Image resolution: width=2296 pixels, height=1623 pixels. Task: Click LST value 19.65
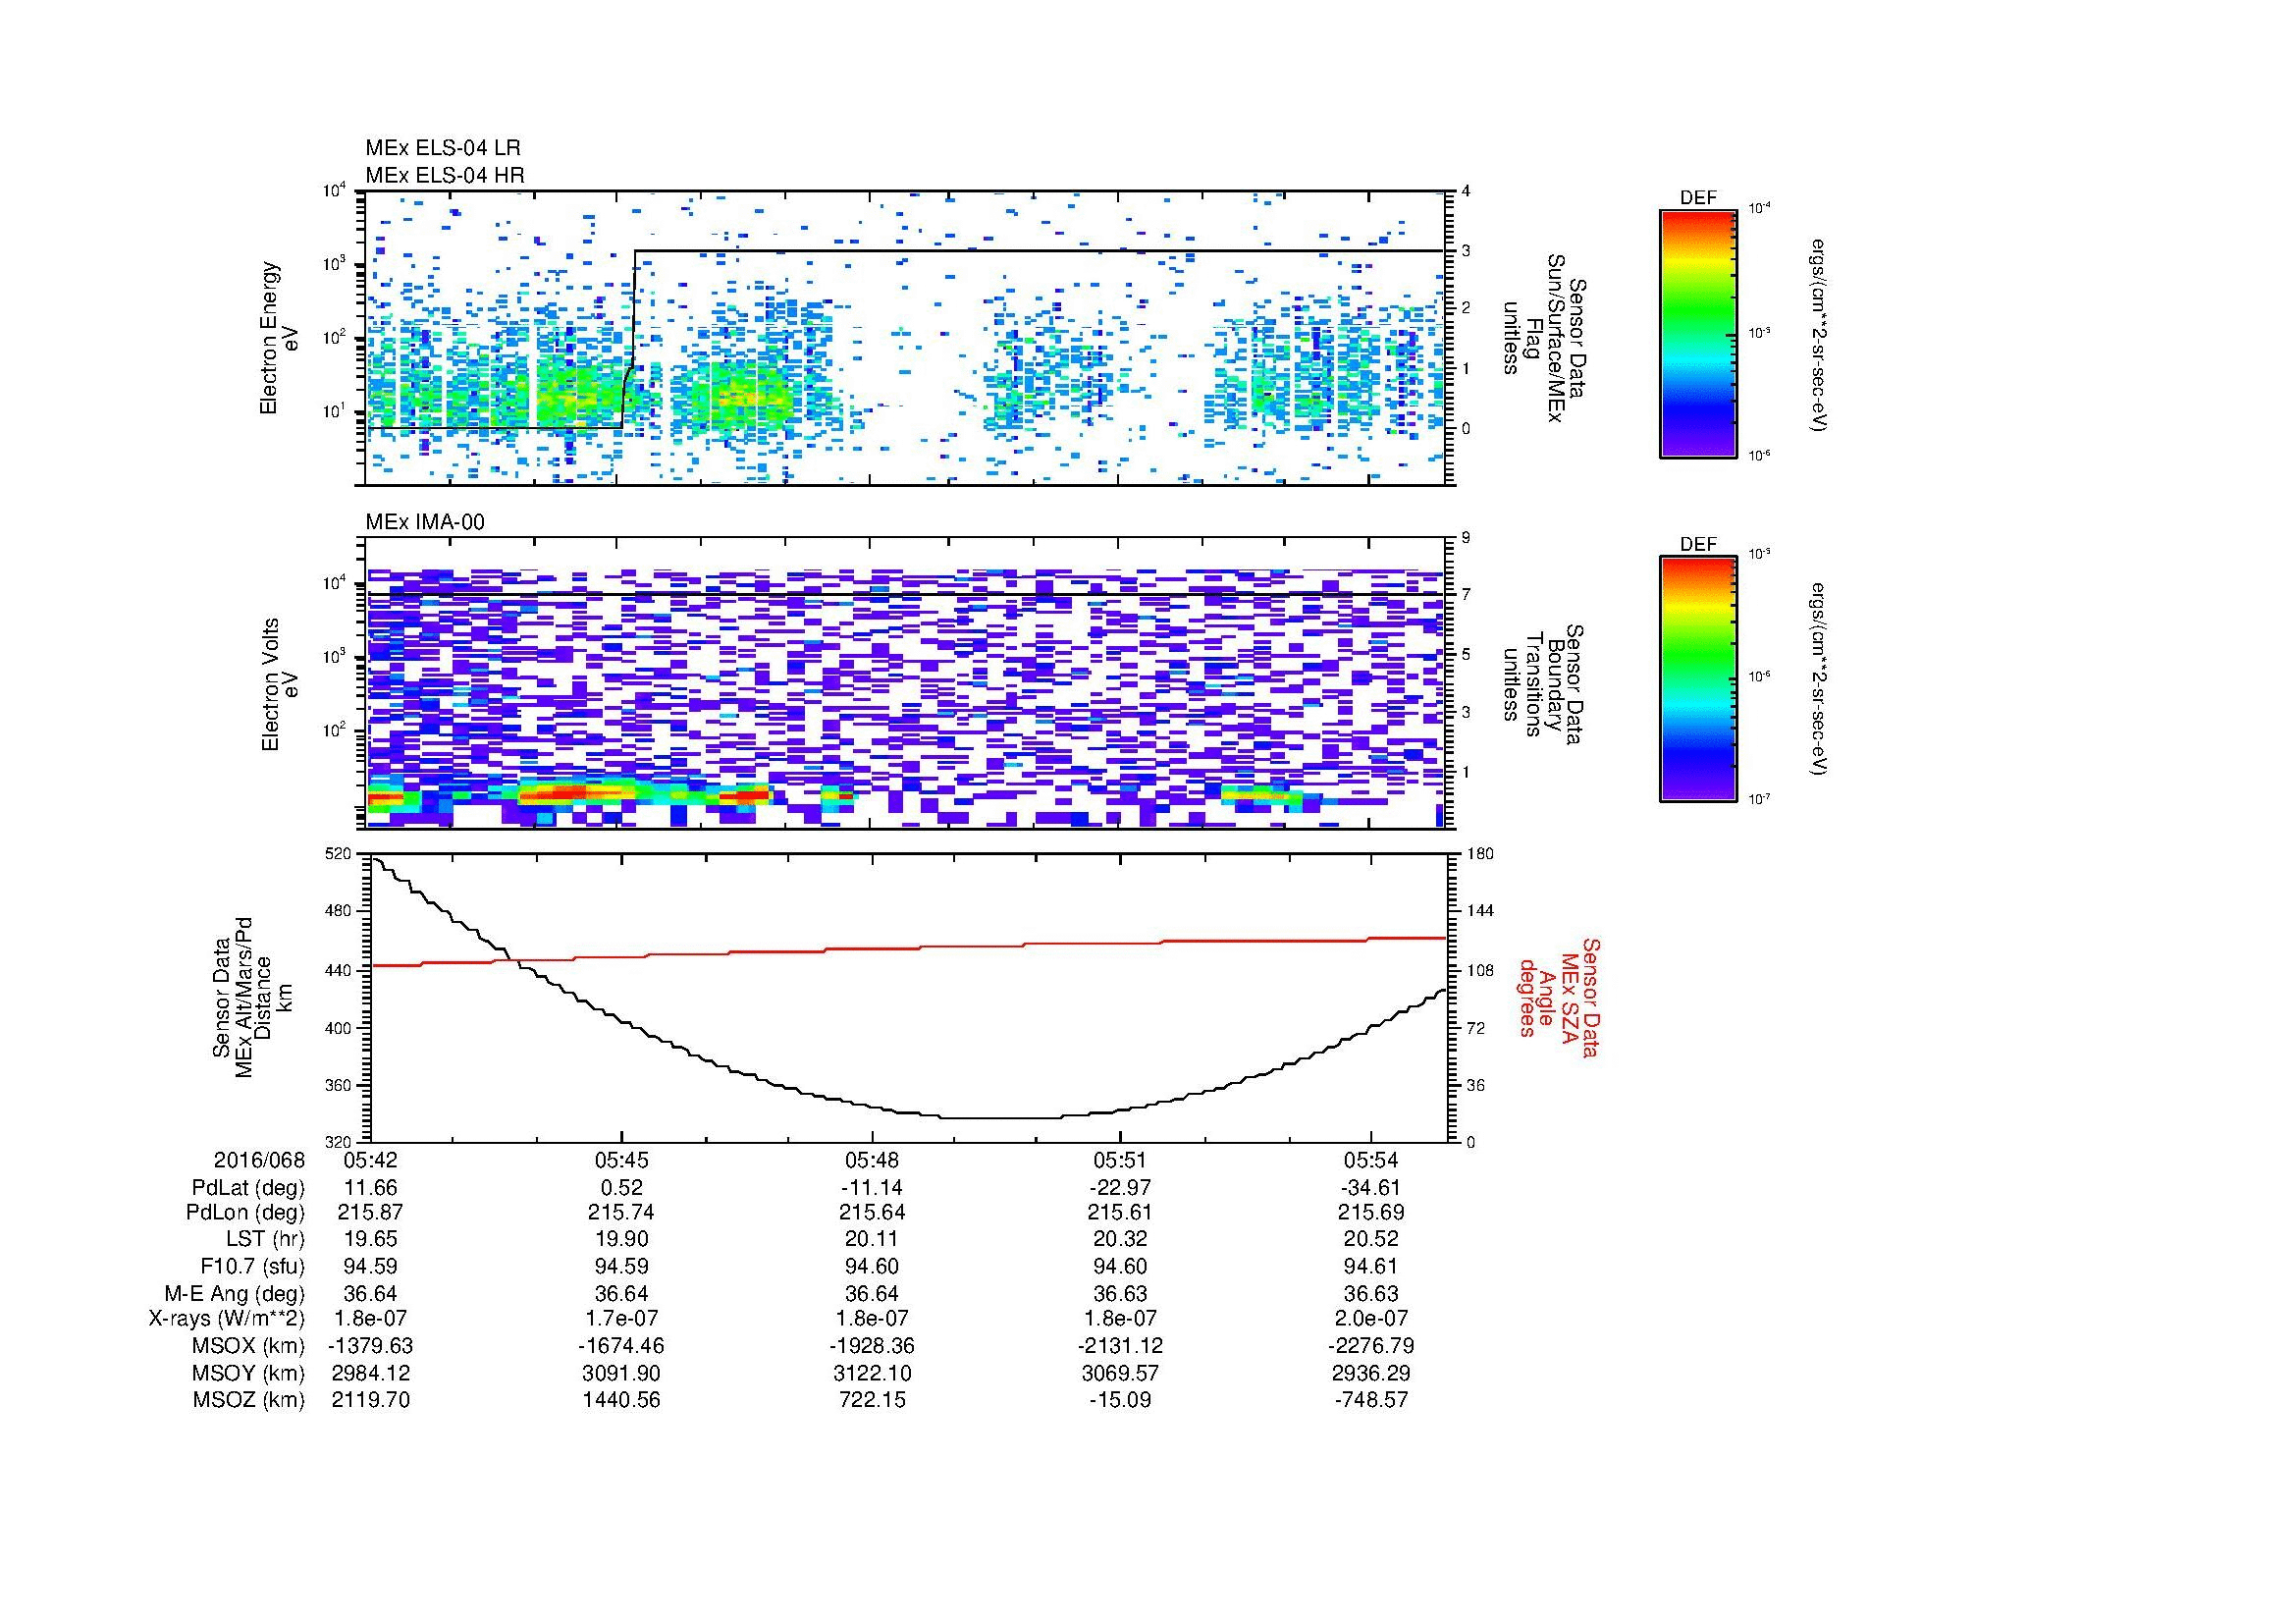tap(371, 1240)
